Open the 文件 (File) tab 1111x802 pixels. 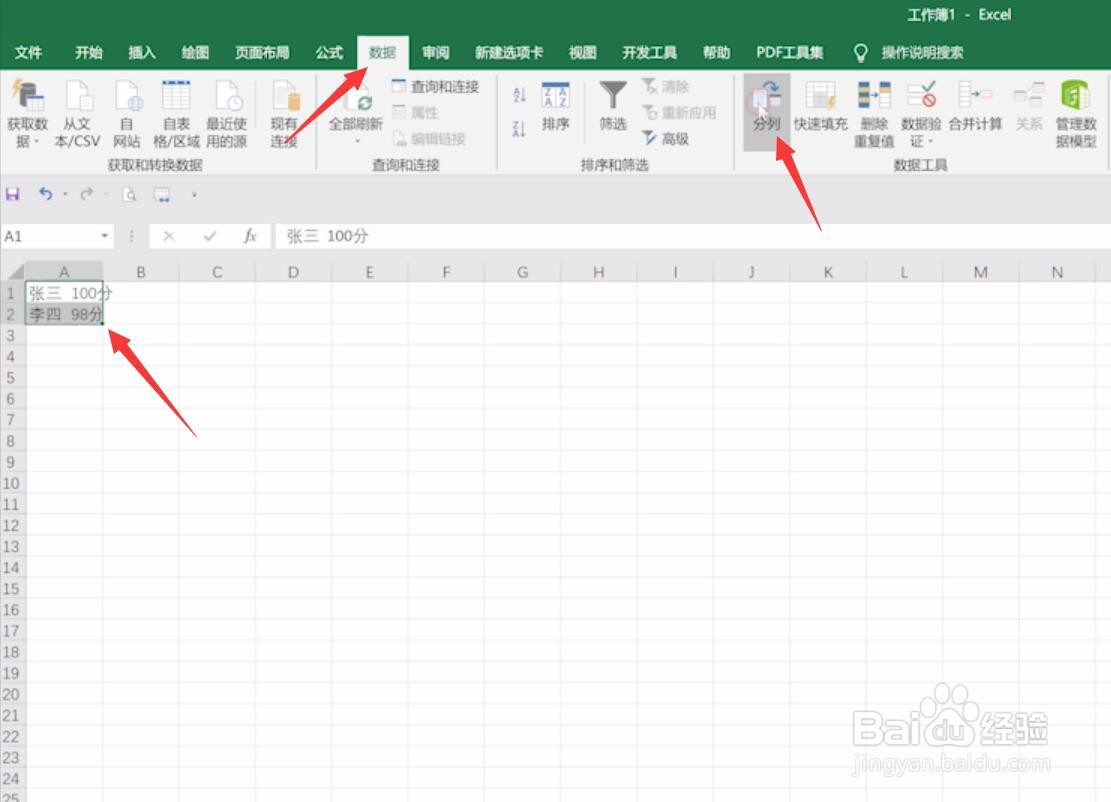28,52
